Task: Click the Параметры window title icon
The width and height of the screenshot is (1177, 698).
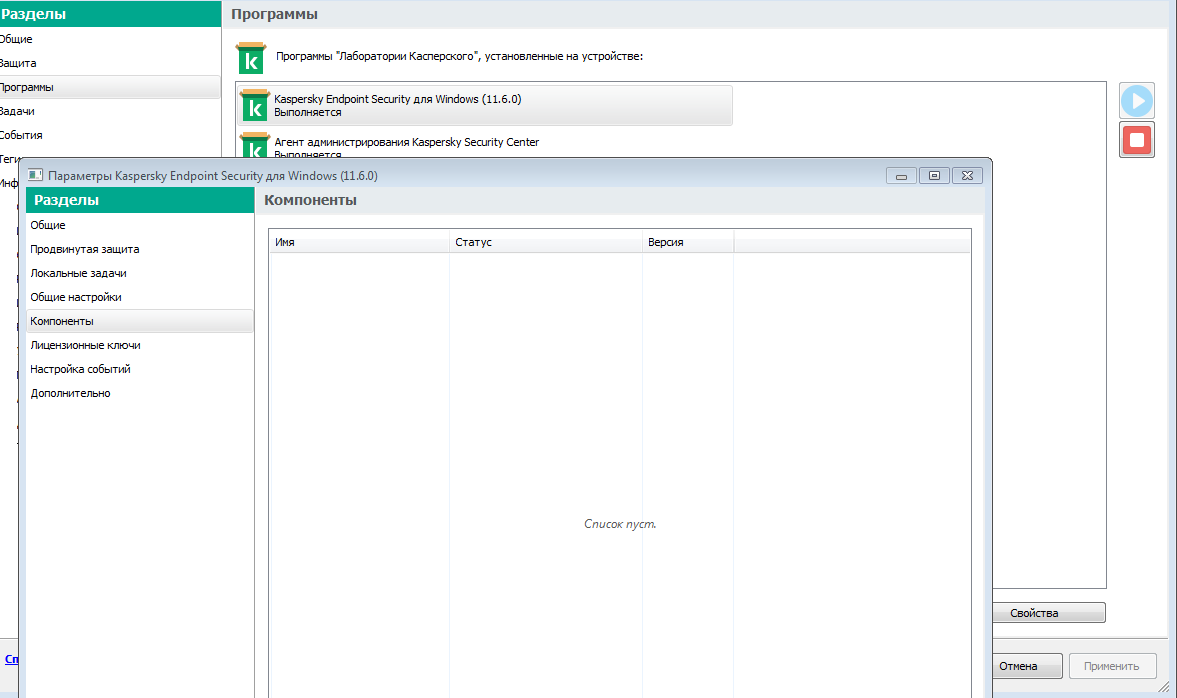Action: tap(35, 175)
